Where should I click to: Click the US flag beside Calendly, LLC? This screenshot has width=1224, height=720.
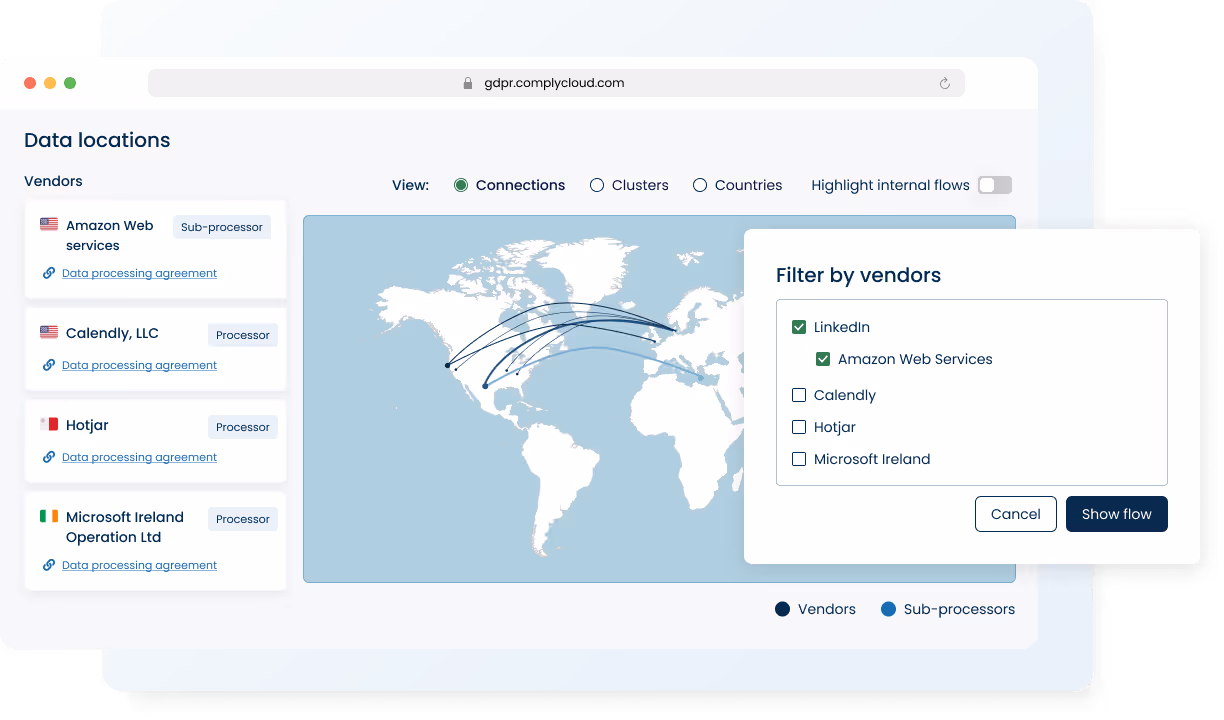(x=49, y=332)
